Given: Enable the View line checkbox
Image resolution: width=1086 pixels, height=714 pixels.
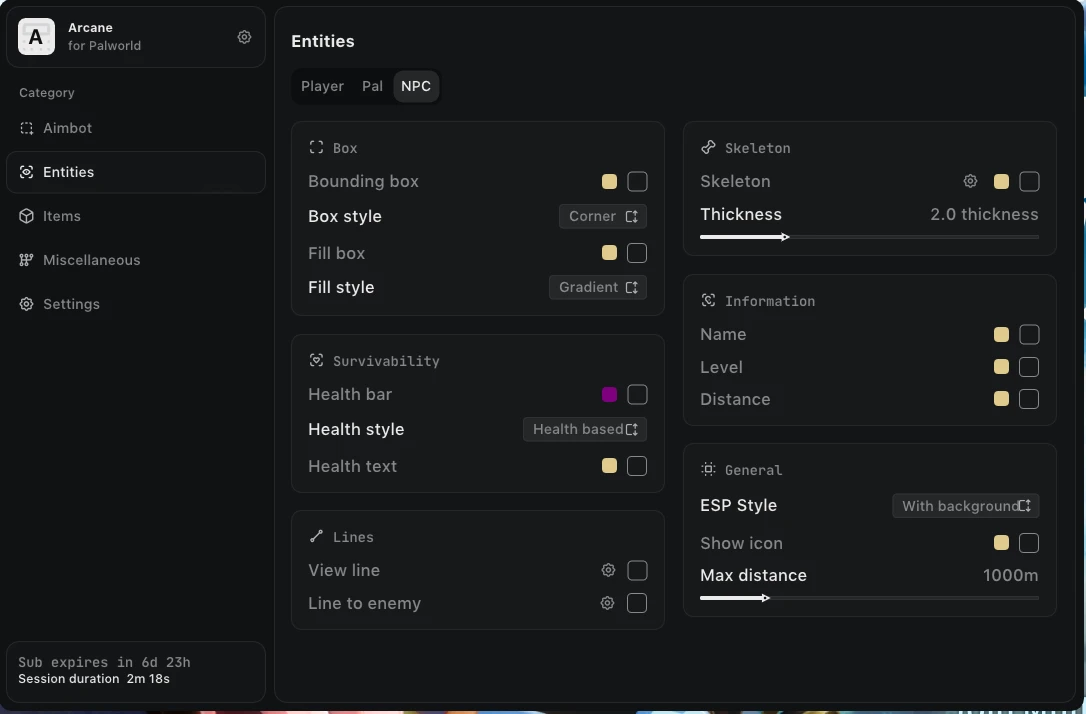Looking at the screenshot, I should (x=637, y=570).
